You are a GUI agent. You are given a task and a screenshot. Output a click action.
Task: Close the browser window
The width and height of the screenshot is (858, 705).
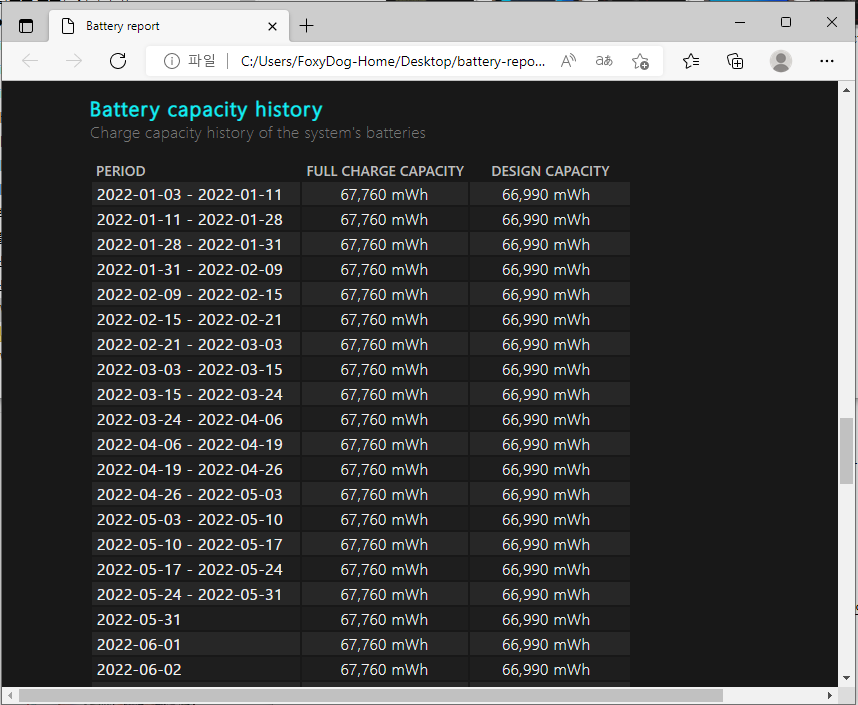tap(832, 22)
